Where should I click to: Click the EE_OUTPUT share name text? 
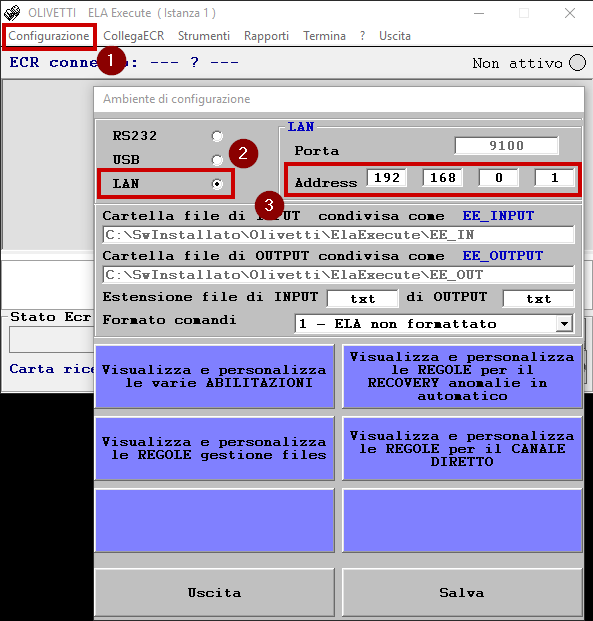click(503, 256)
